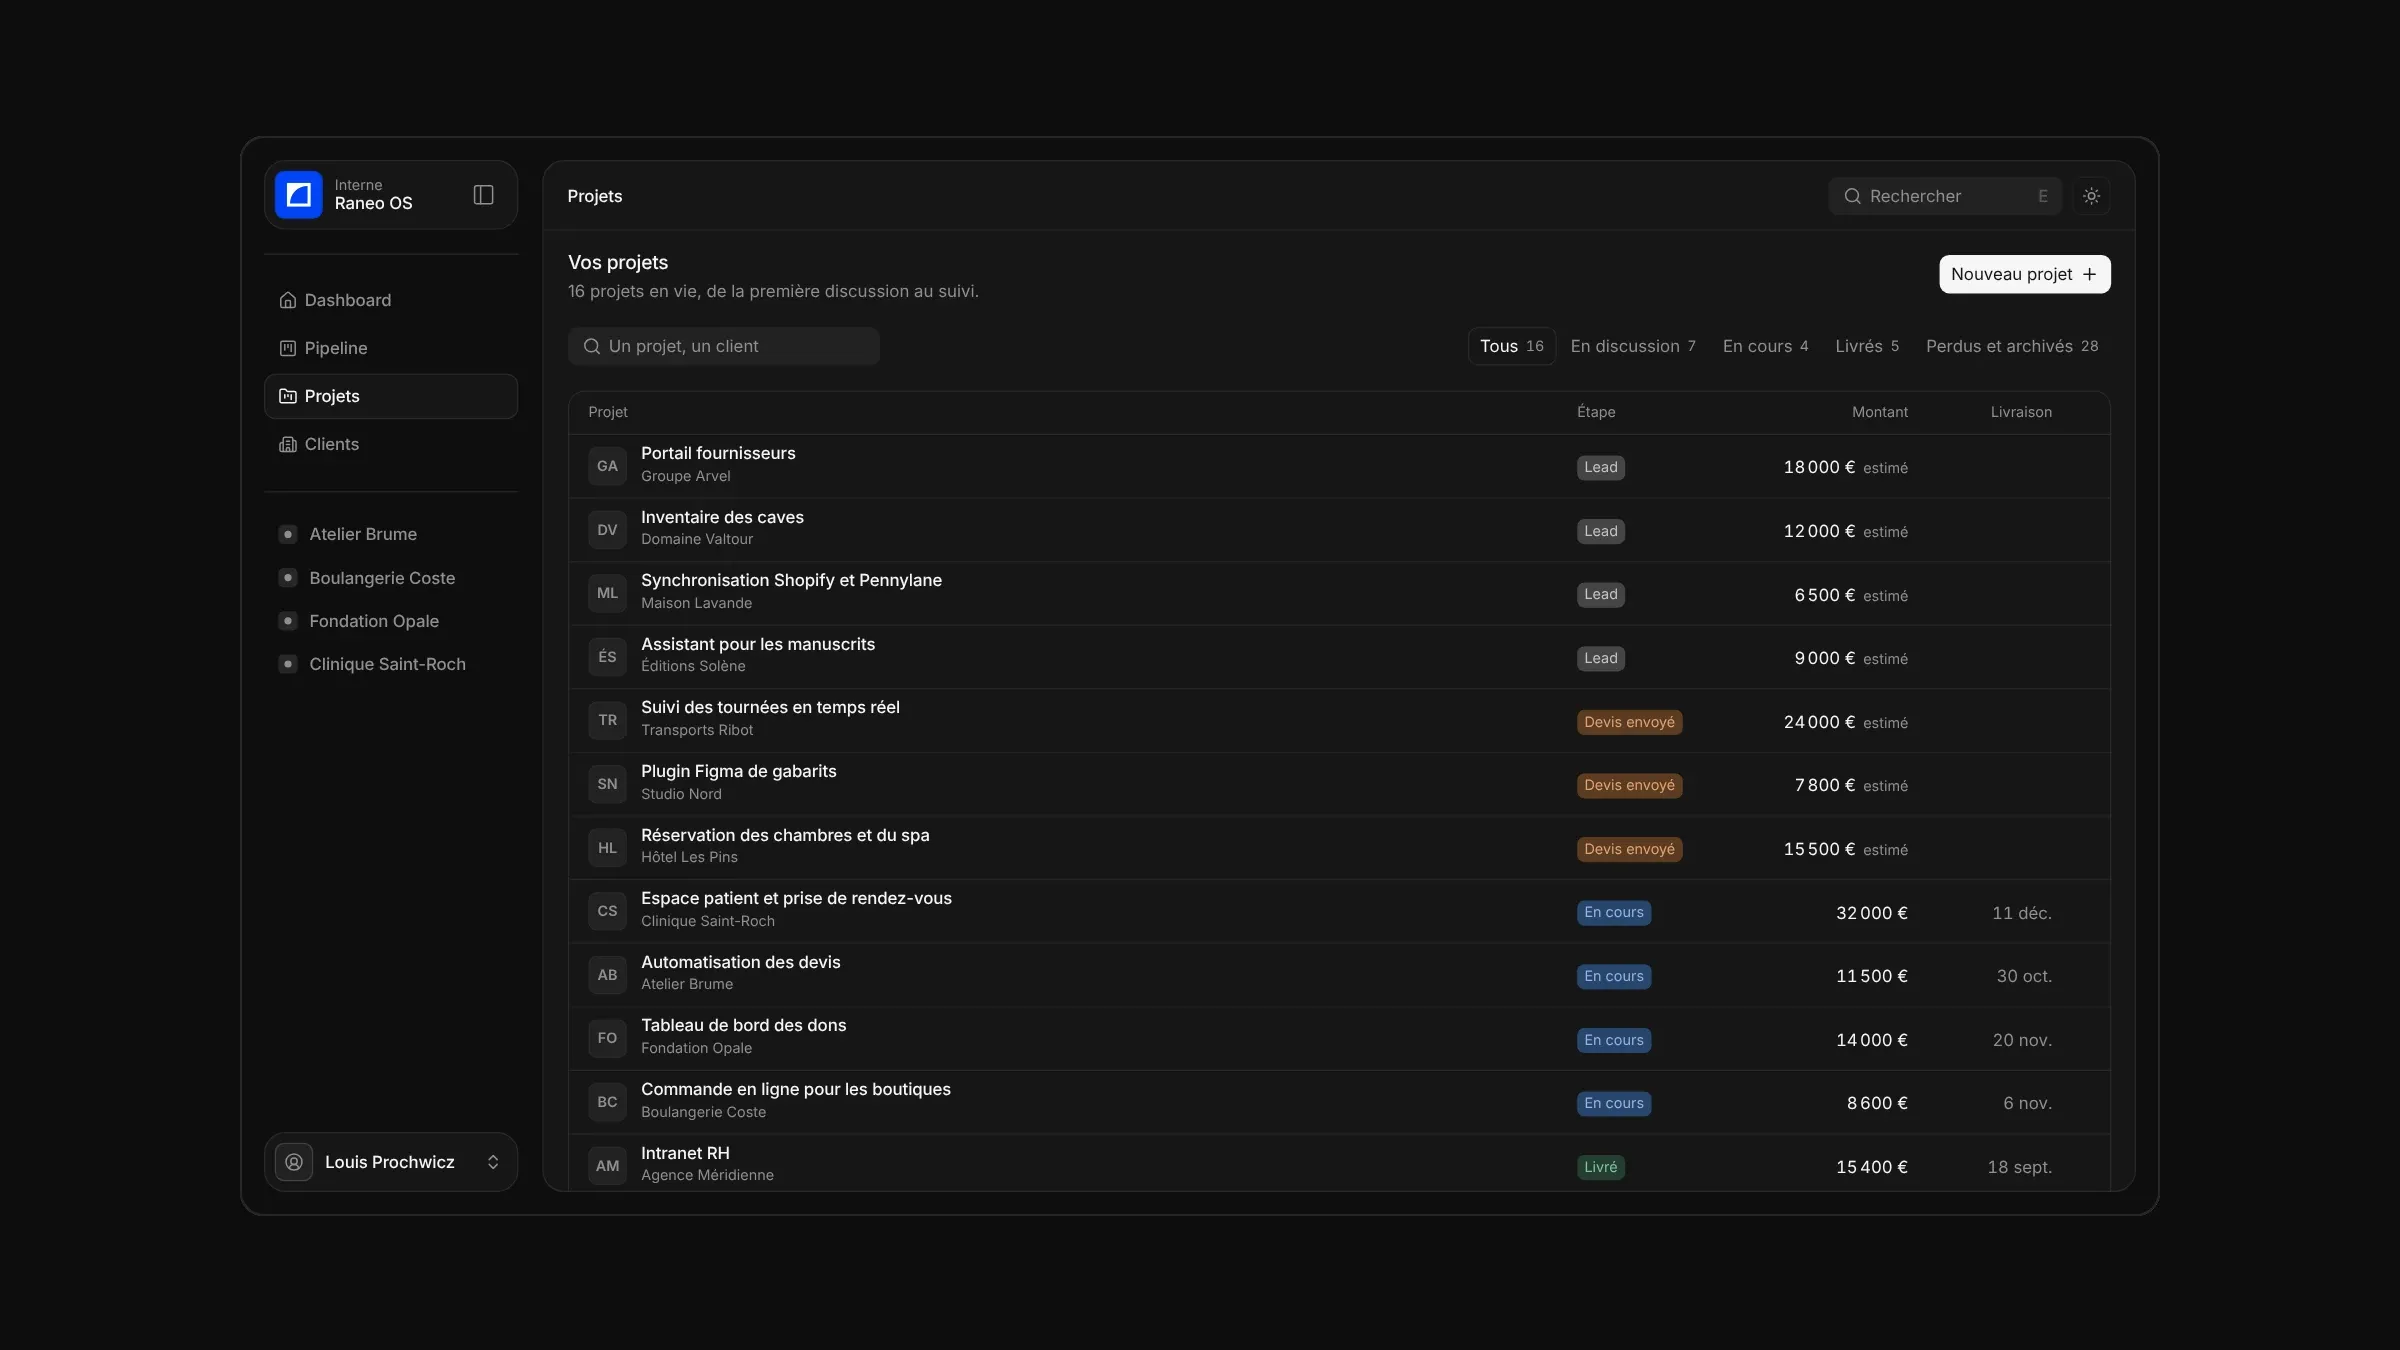Image resolution: width=2400 pixels, height=1350 pixels.
Task: Select the En cours filter tab
Action: [1765, 346]
